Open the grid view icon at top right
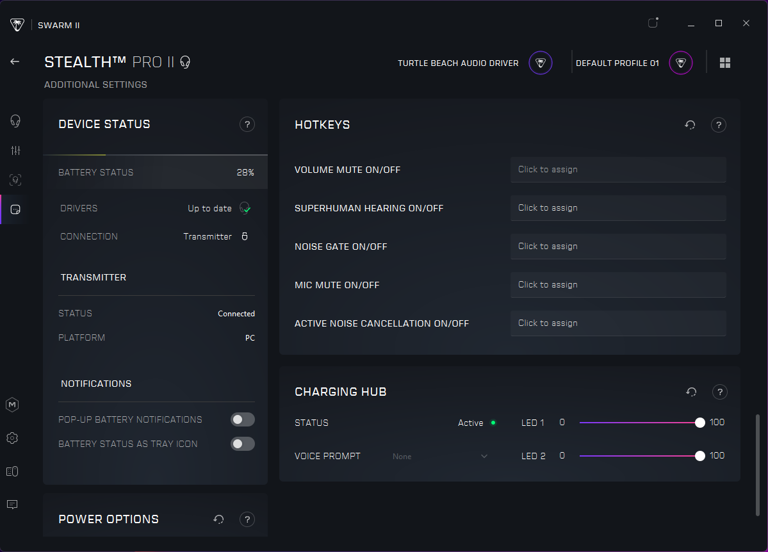 point(725,63)
